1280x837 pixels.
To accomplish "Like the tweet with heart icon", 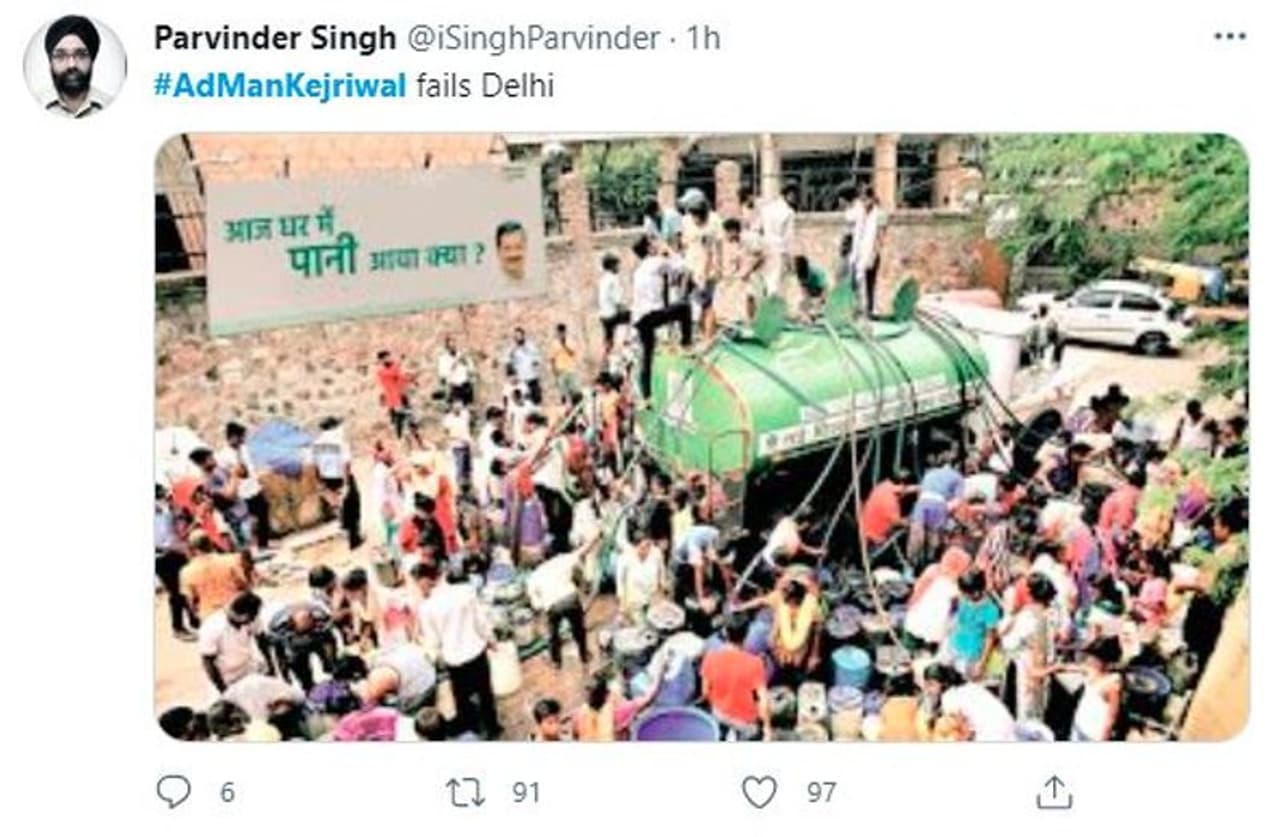I will [760, 793].
